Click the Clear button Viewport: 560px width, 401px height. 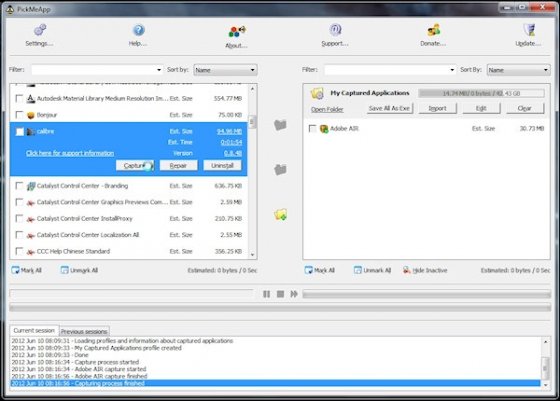point(525,108)
